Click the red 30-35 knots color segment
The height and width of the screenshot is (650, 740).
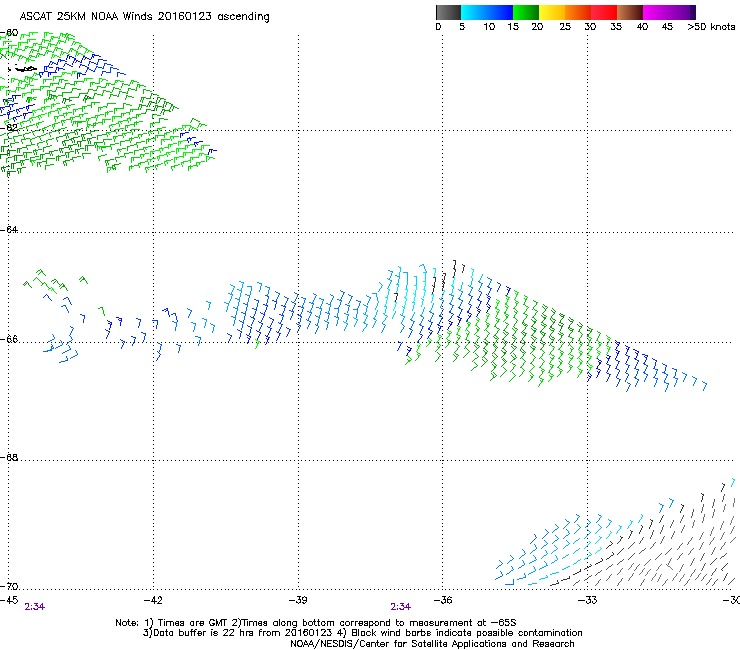604,12
